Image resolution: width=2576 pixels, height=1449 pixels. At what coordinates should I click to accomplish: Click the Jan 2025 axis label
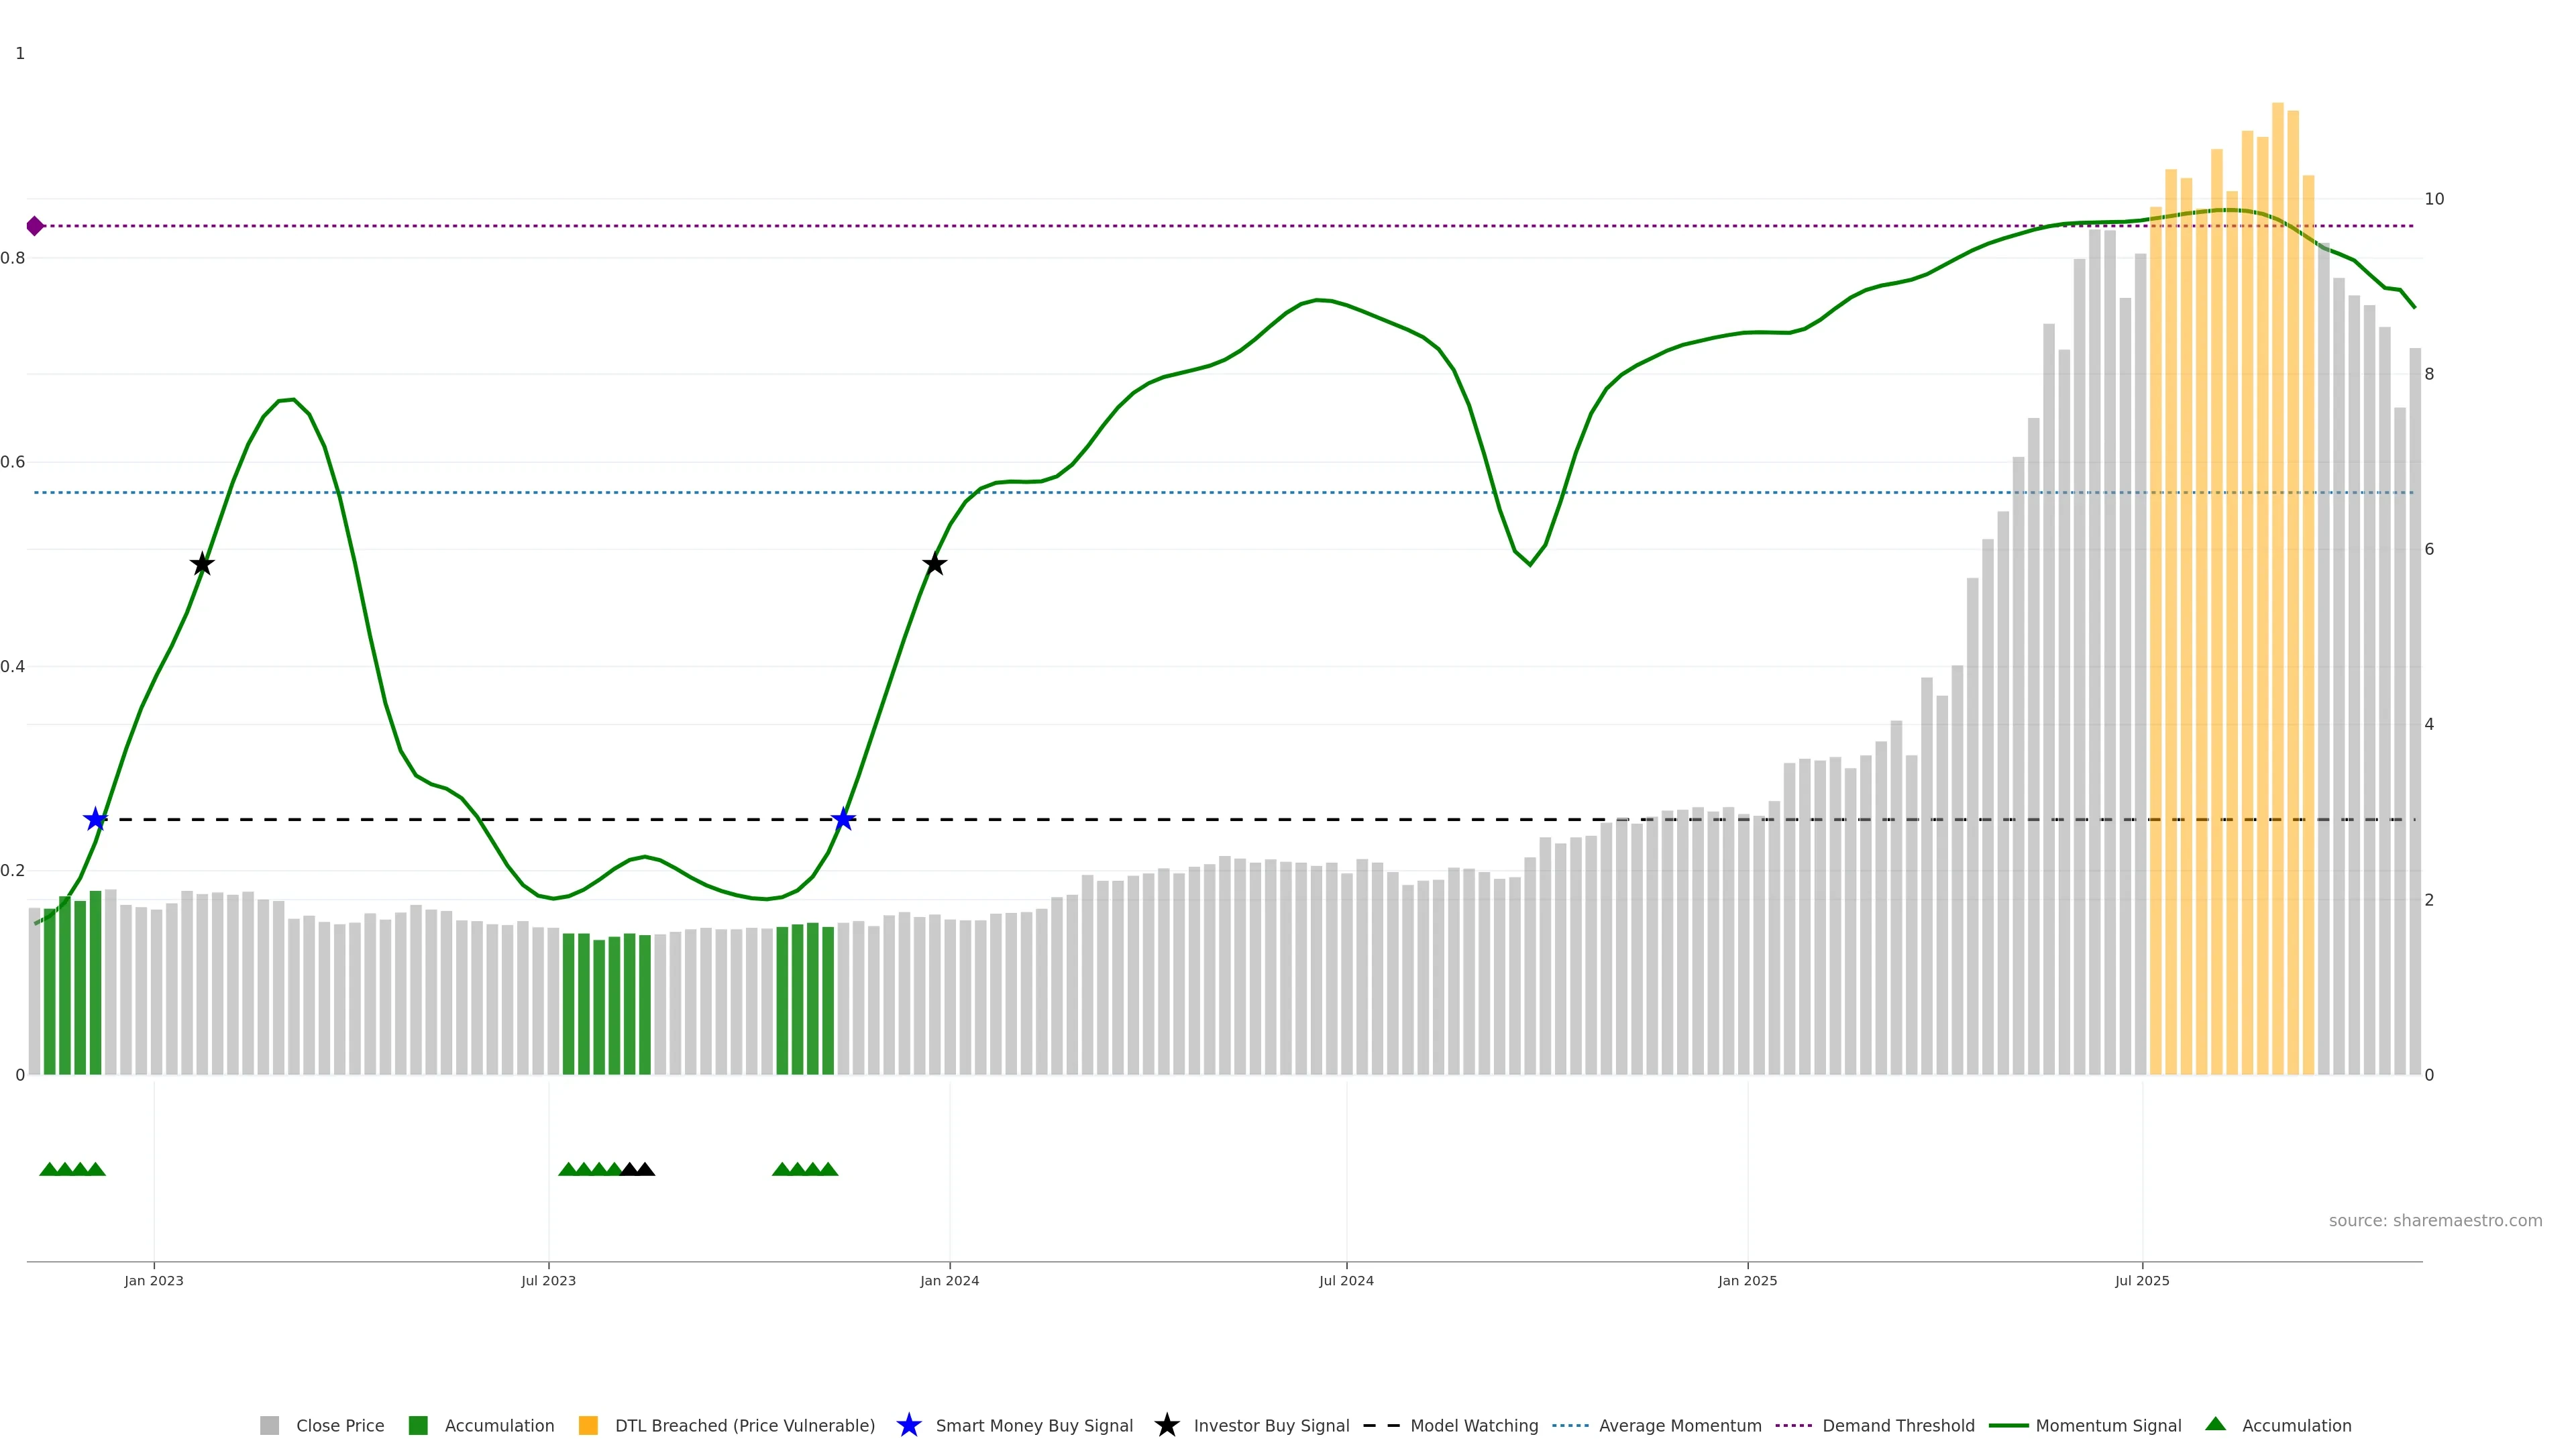pyautogui.click(x=1747, y=1280)
